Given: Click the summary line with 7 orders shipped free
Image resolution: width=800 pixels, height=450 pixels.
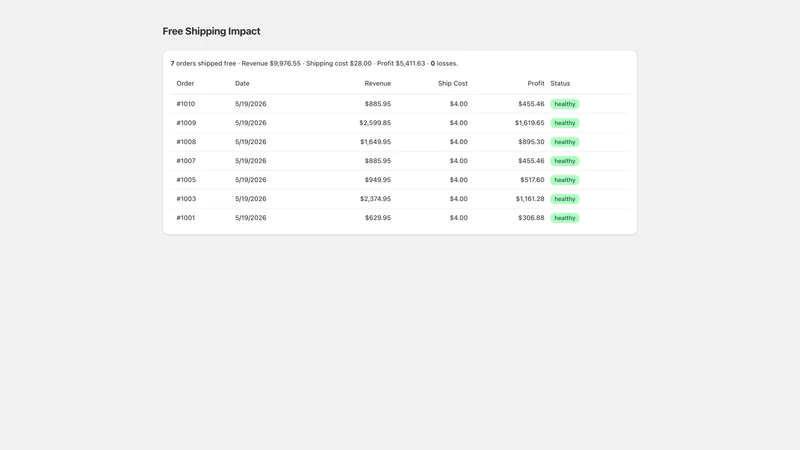Looking at the screenshot, I should [x=314, y=63].
